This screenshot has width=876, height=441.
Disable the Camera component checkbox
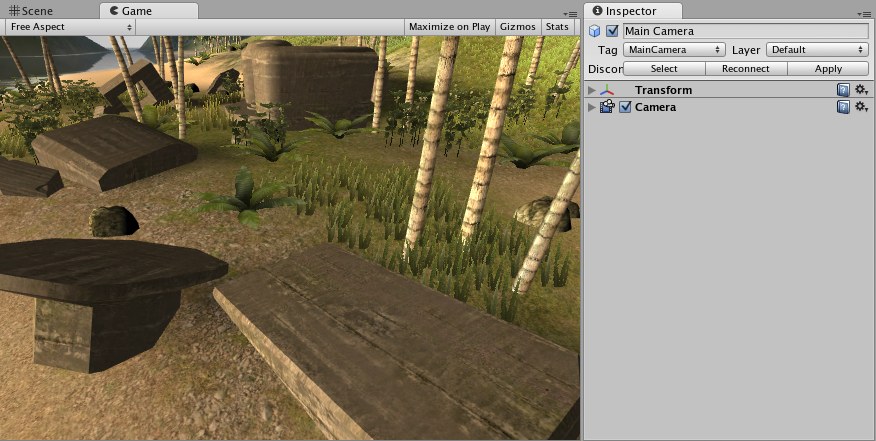tap(625, 107)
